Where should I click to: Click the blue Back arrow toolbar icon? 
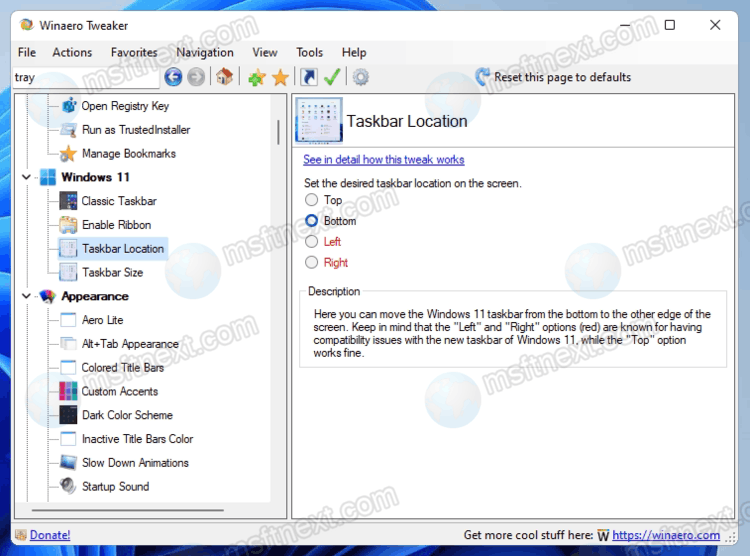173,77
